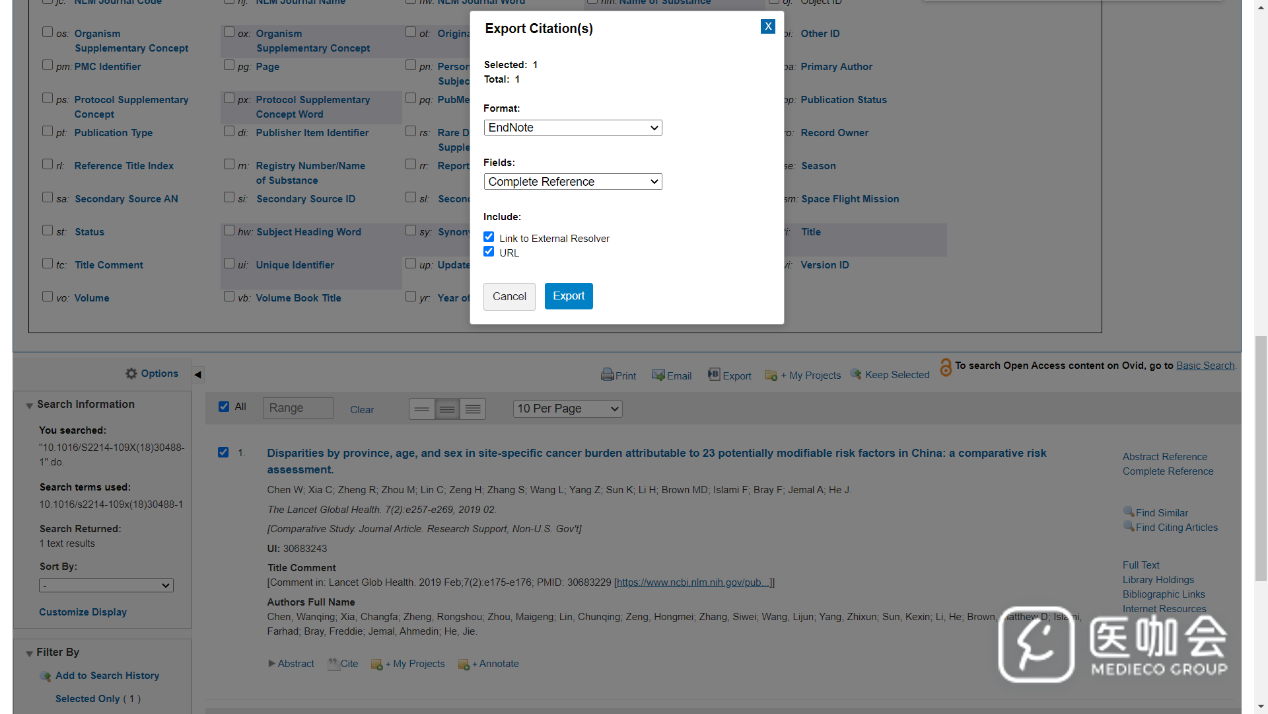Click the Cancel button in dialog
Viewport: 1268px width, 714px height.
point(509,296)
